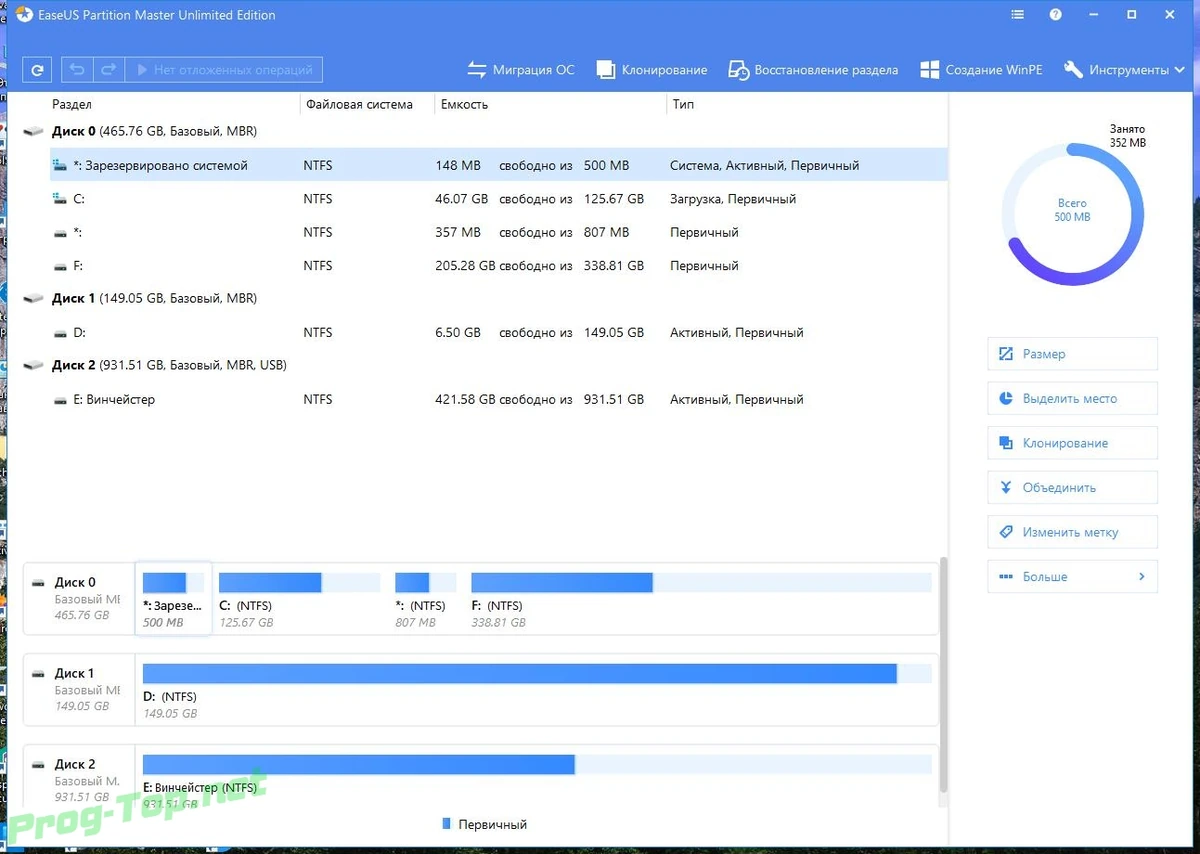Click the Емкость column header
Screen dimensions: 1200x854
pos(464,104)
